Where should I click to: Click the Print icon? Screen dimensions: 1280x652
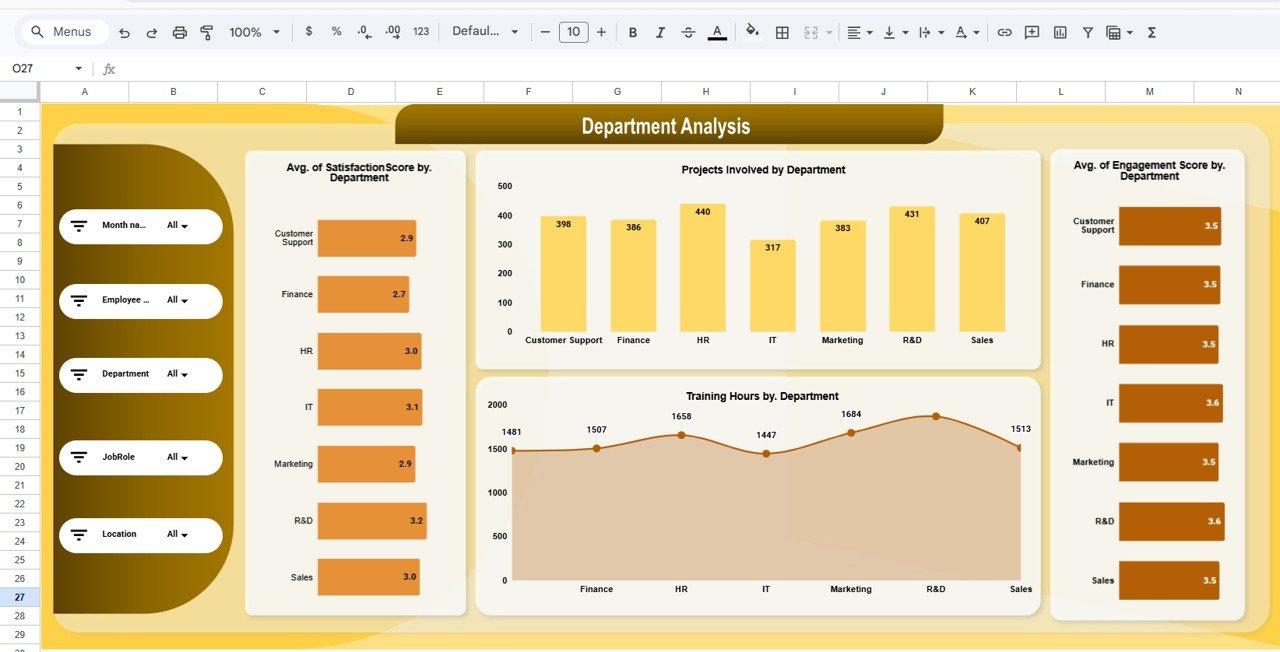click(179, 31)
